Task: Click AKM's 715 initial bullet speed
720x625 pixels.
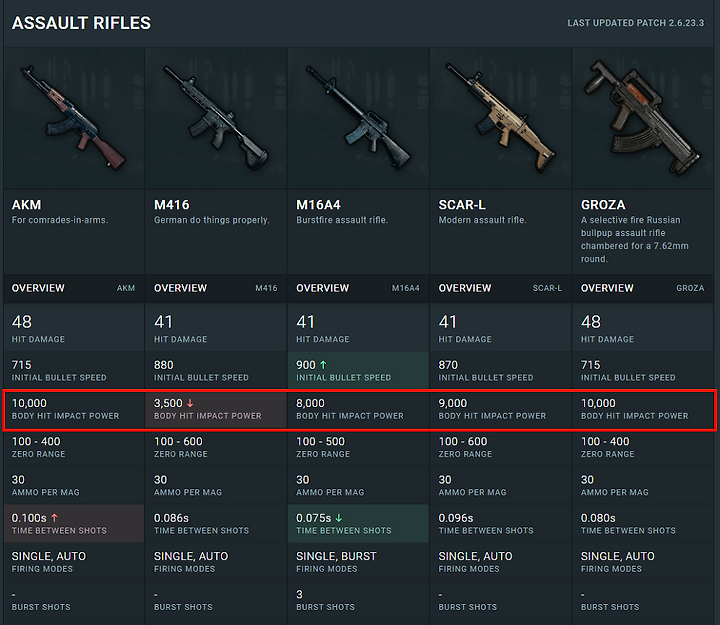Action: [22, 365]
